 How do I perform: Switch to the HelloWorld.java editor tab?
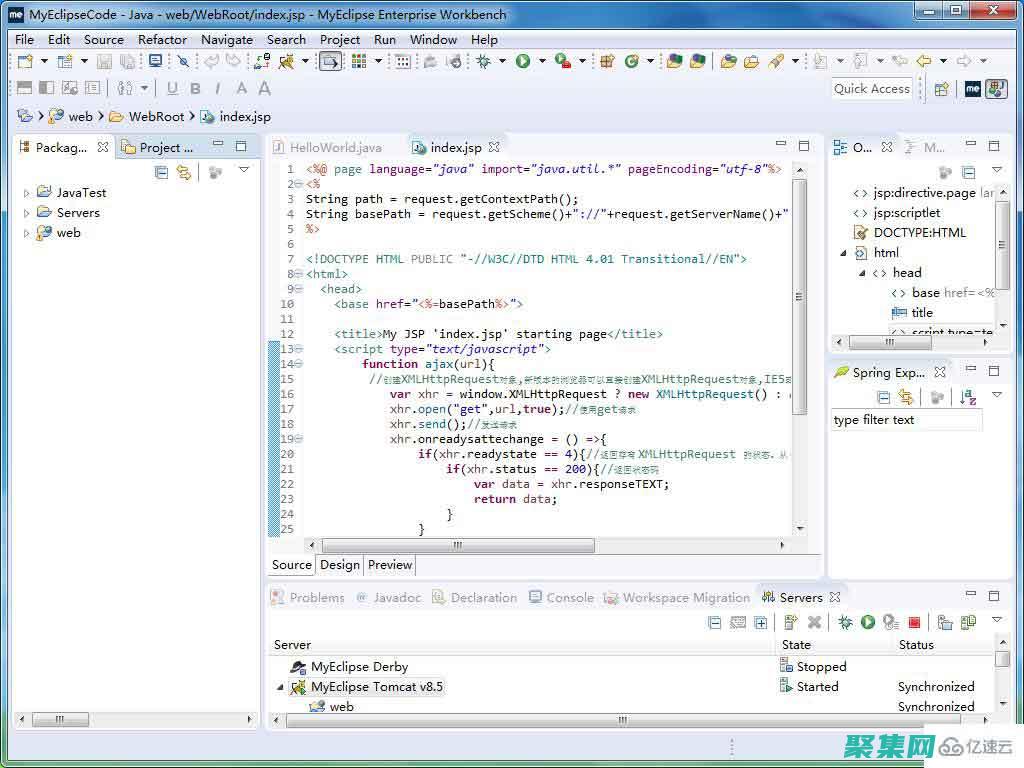338,147
